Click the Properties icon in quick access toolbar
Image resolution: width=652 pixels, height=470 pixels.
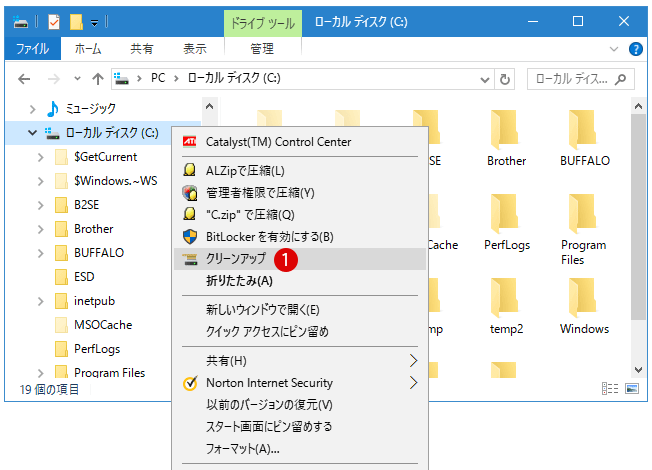click(54, 22)
